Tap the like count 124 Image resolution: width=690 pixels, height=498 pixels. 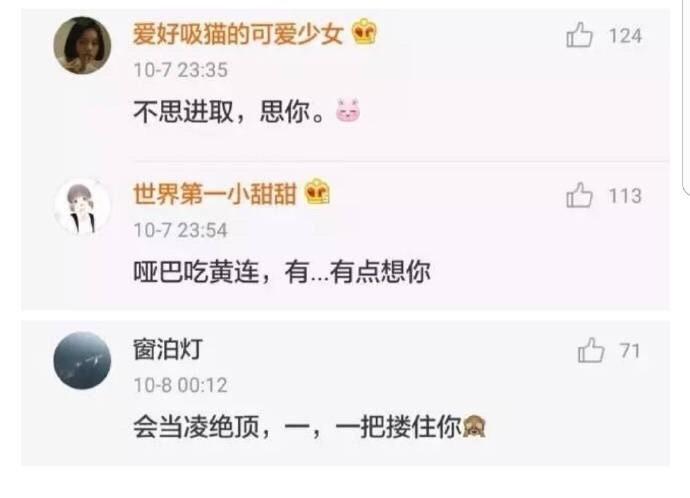coord(625,36)
